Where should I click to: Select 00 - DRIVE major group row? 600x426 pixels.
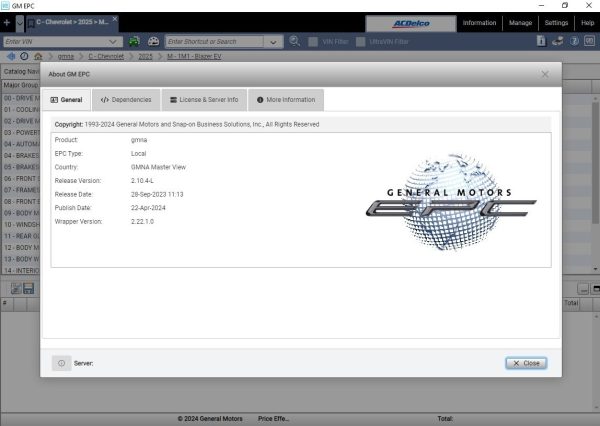(21, 98)
